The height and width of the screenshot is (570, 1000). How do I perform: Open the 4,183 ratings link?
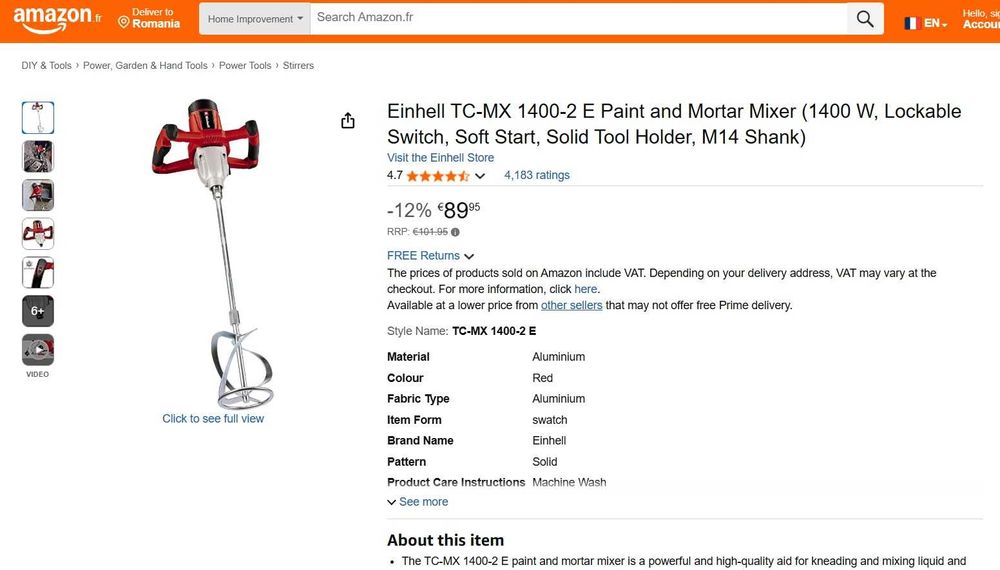537,175
